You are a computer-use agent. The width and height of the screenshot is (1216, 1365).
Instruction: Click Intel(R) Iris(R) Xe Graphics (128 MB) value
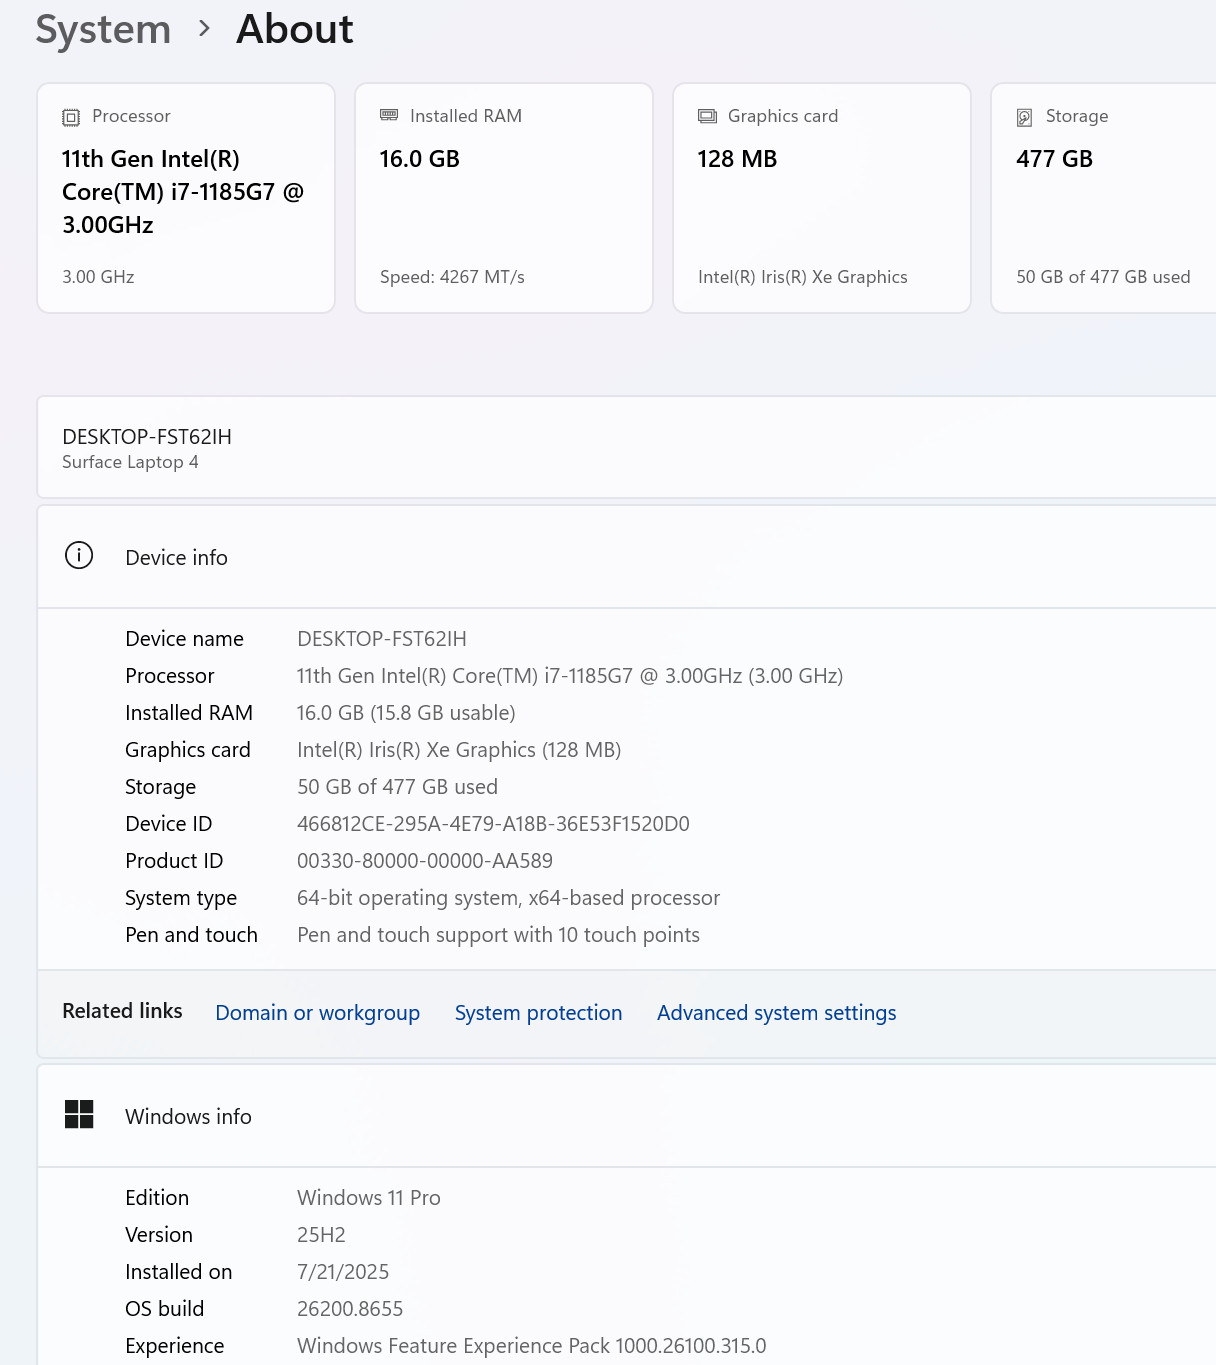[459, 750]
